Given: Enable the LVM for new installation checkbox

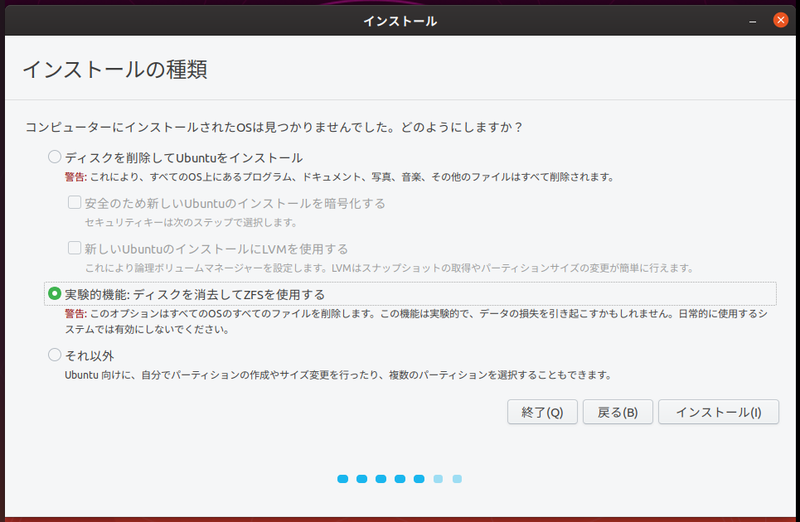Looking at the screenshot, I should 74,248.
